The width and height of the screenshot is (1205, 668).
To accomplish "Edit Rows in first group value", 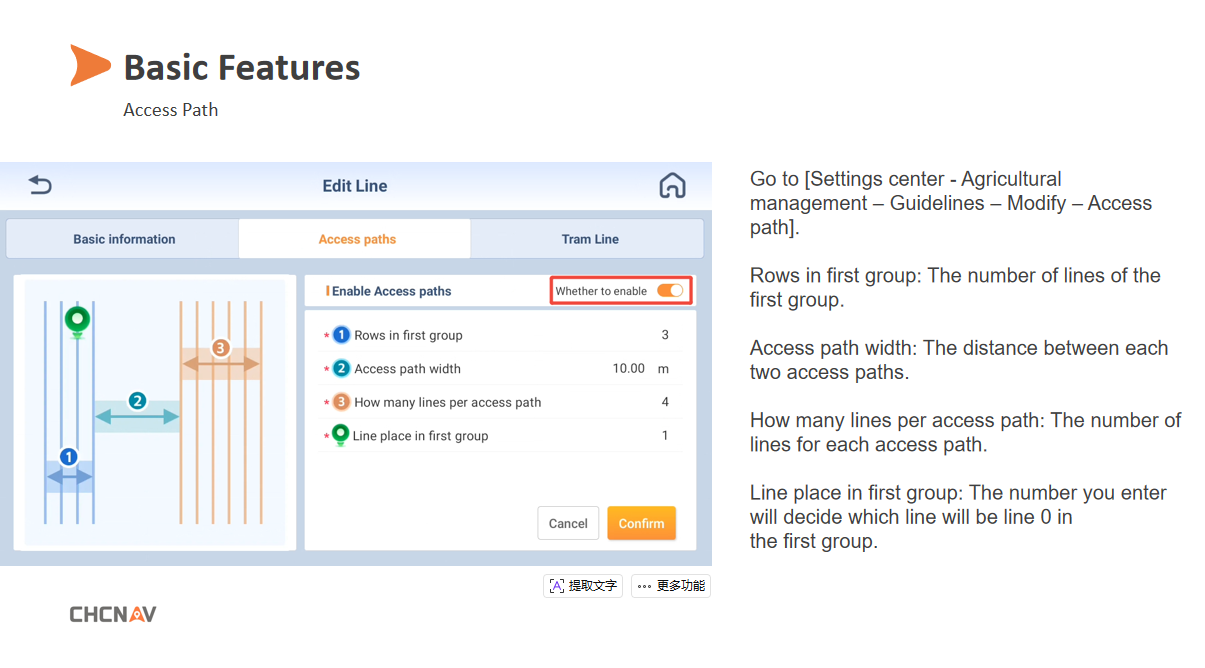I will 665,335.
